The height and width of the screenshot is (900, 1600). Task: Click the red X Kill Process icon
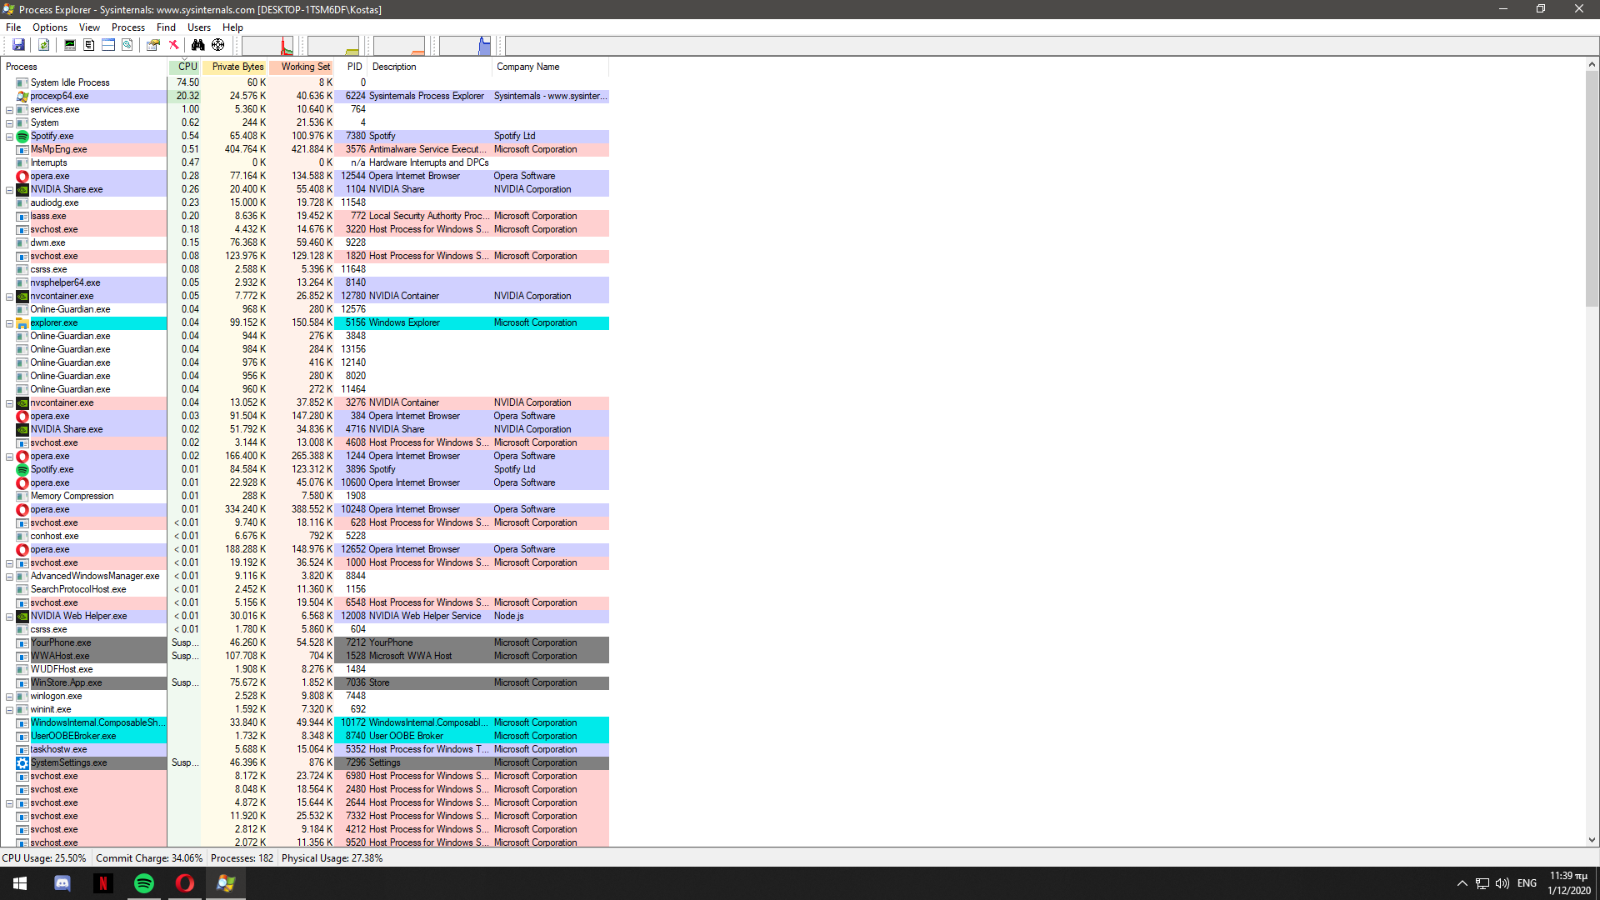pyautogui.click(x=173, y=45)
